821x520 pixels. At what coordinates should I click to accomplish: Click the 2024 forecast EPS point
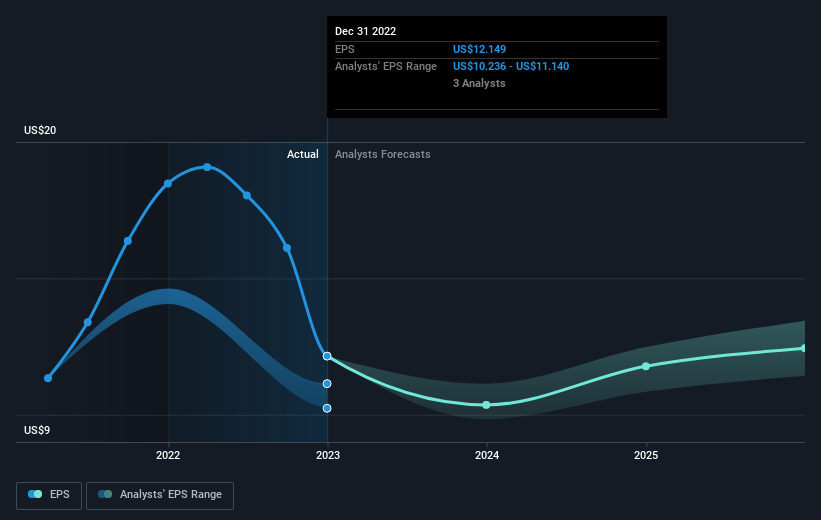pyautogui.click(x=486, y=405)
